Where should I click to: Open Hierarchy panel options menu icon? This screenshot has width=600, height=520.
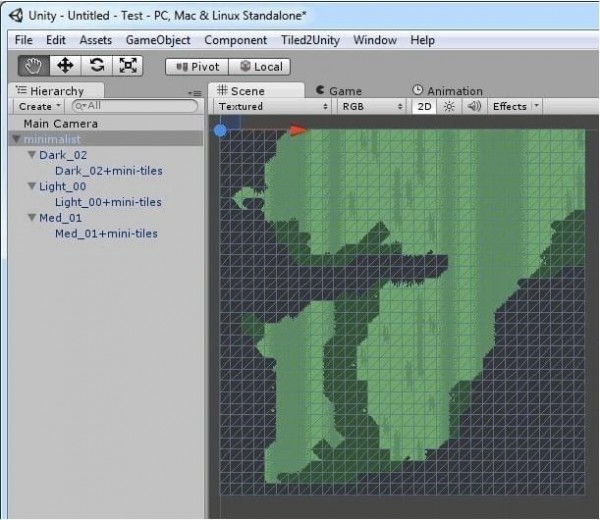tap(195, 92)
